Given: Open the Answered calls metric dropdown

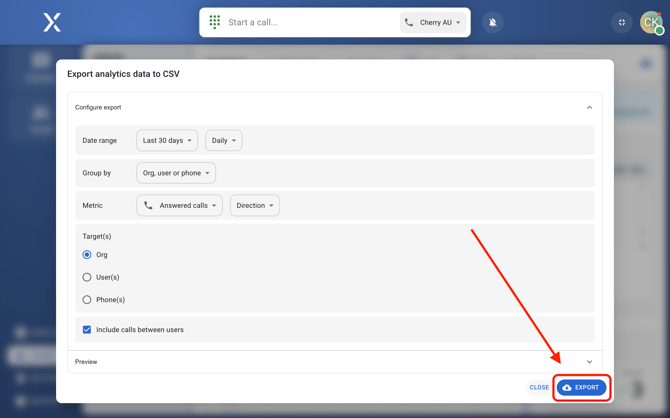Looking at the screenshot, I should point(180,206).
